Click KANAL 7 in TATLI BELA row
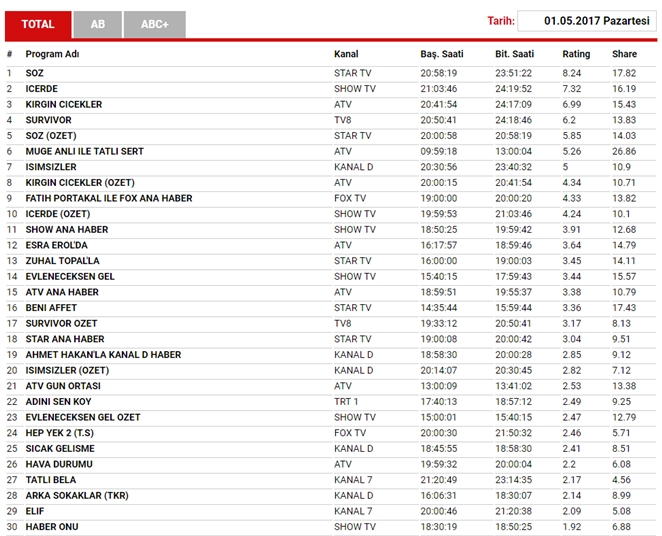 (x=353, y=479)
